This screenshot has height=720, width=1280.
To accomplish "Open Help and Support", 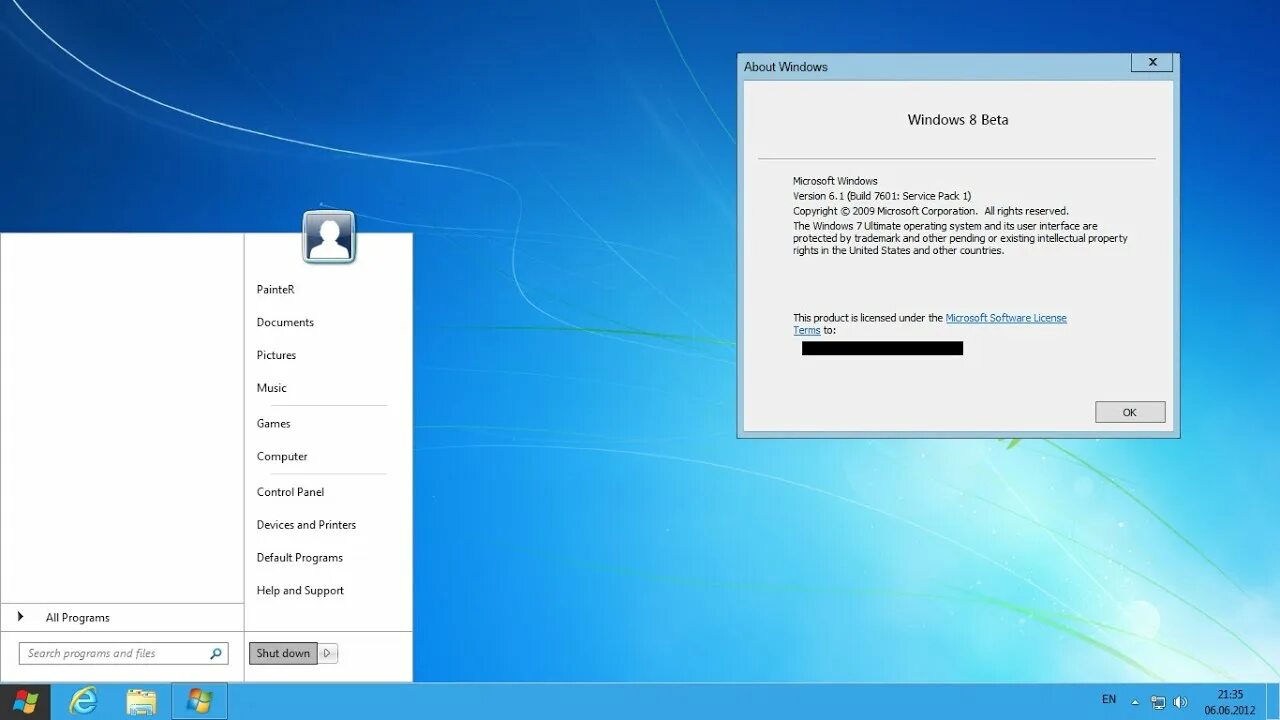I will click(300, 591).
